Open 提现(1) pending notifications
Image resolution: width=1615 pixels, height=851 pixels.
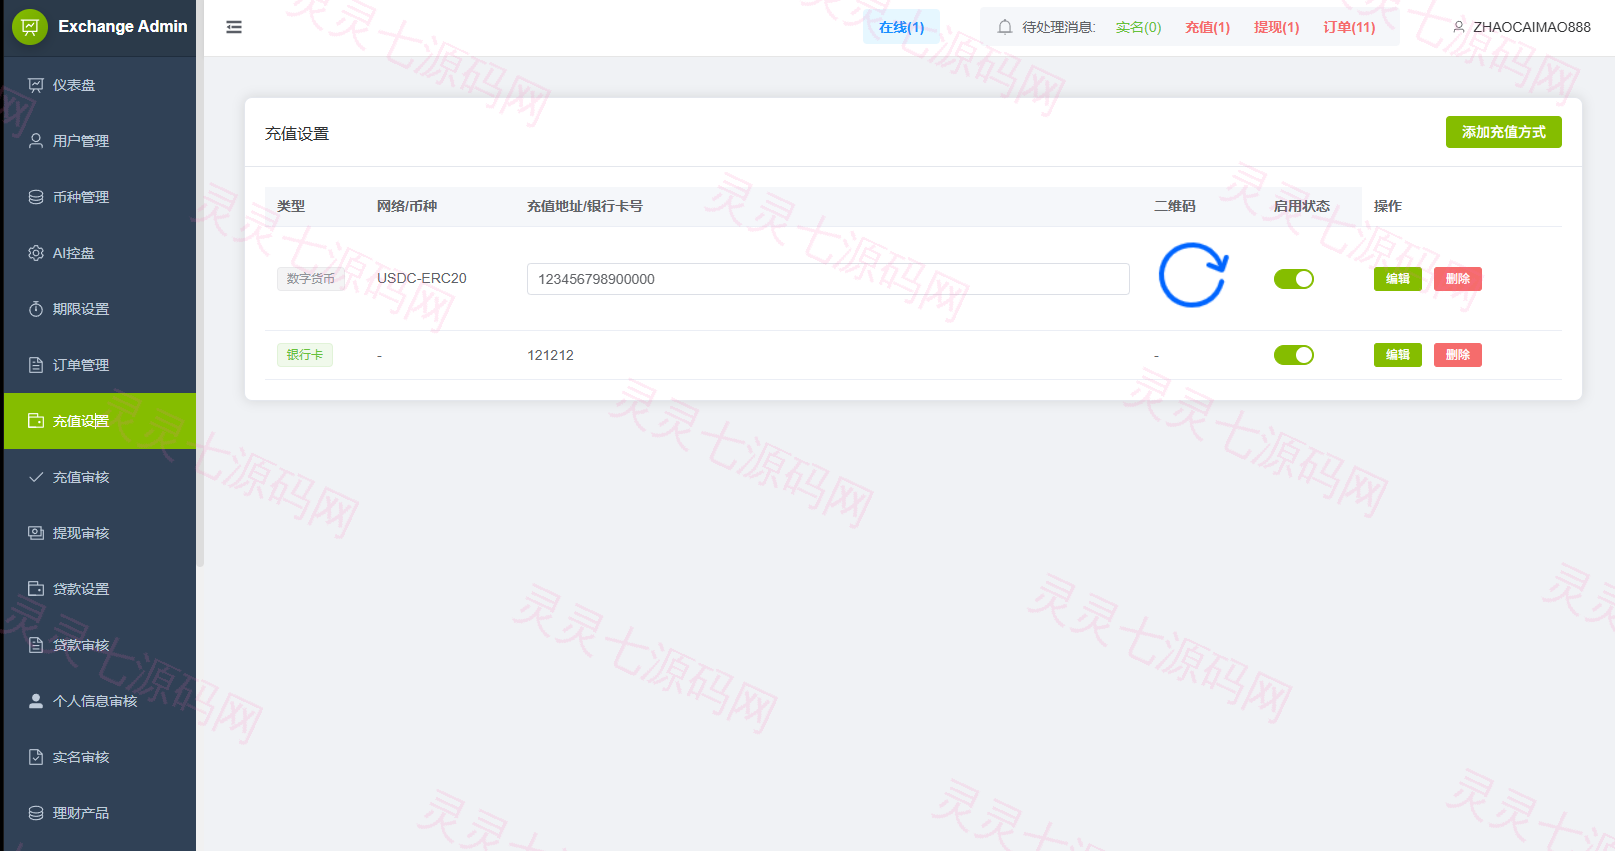1276,27
